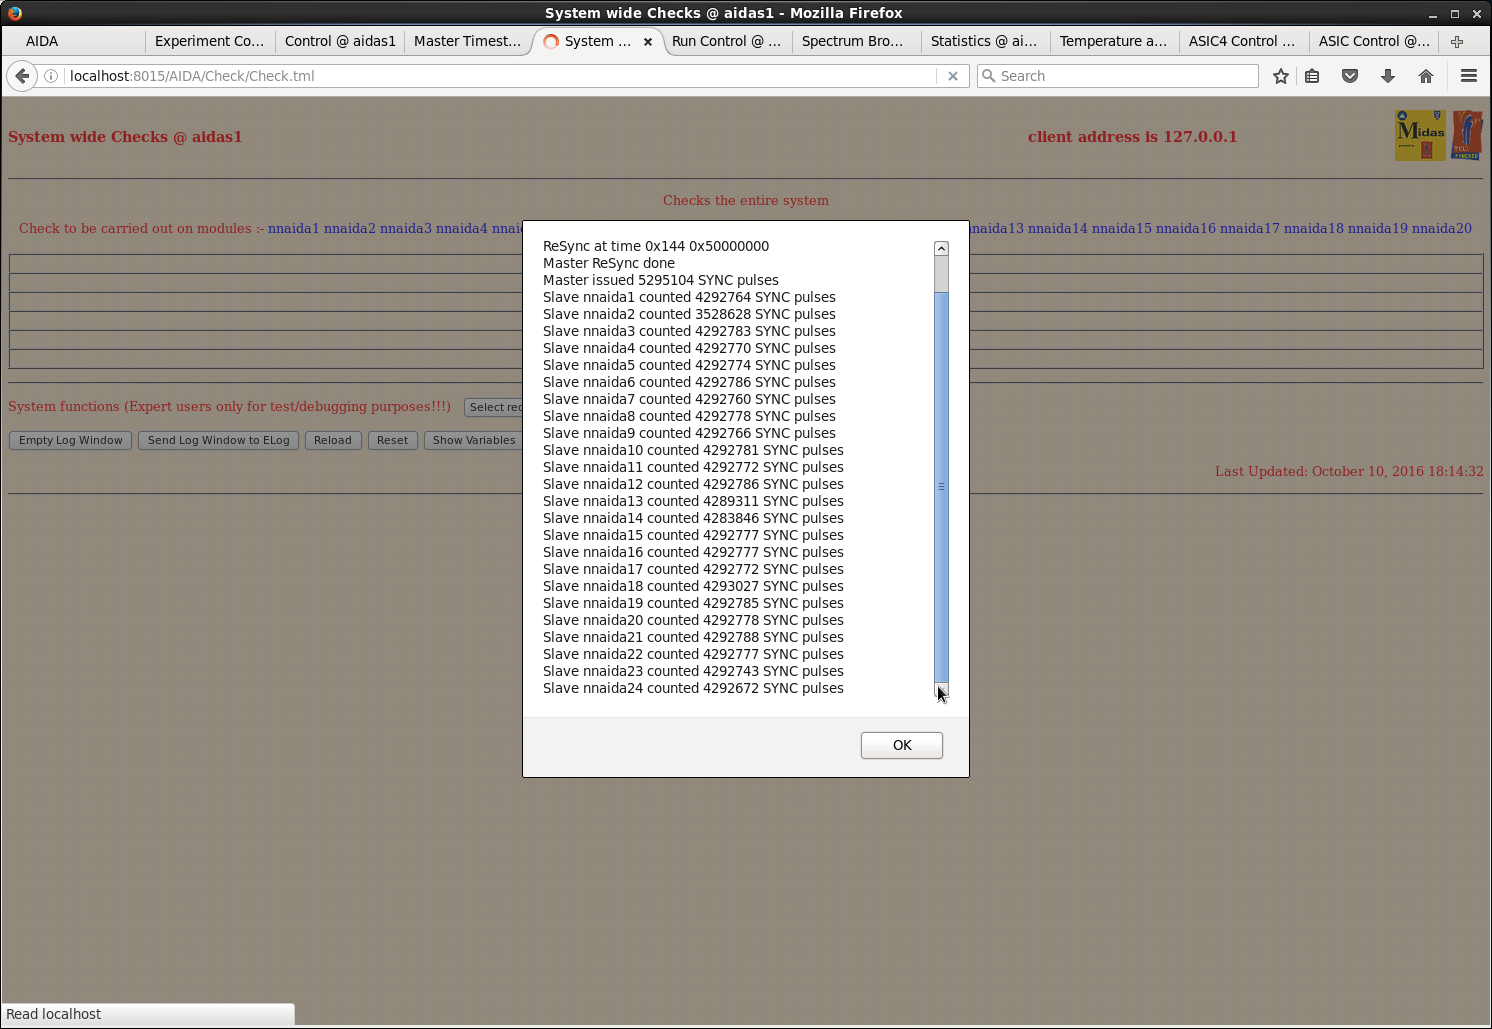Click the Firefox logo in title bar
This screenshot has height=1029, width=1492.
(x=14, y=13)
